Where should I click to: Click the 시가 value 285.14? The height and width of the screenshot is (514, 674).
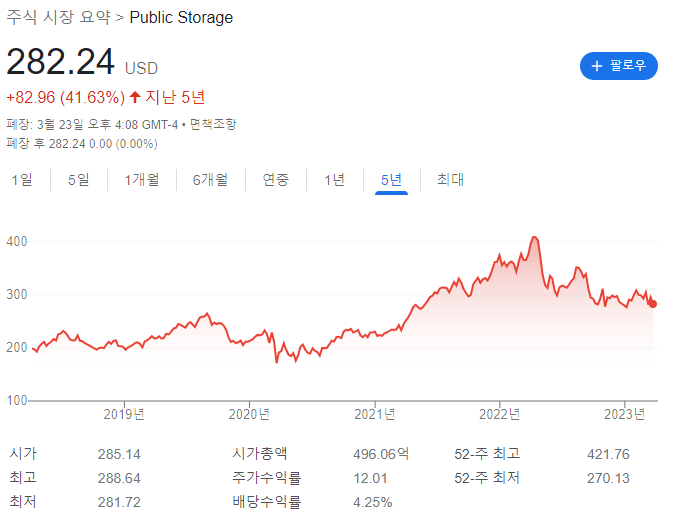coord(119,454)
